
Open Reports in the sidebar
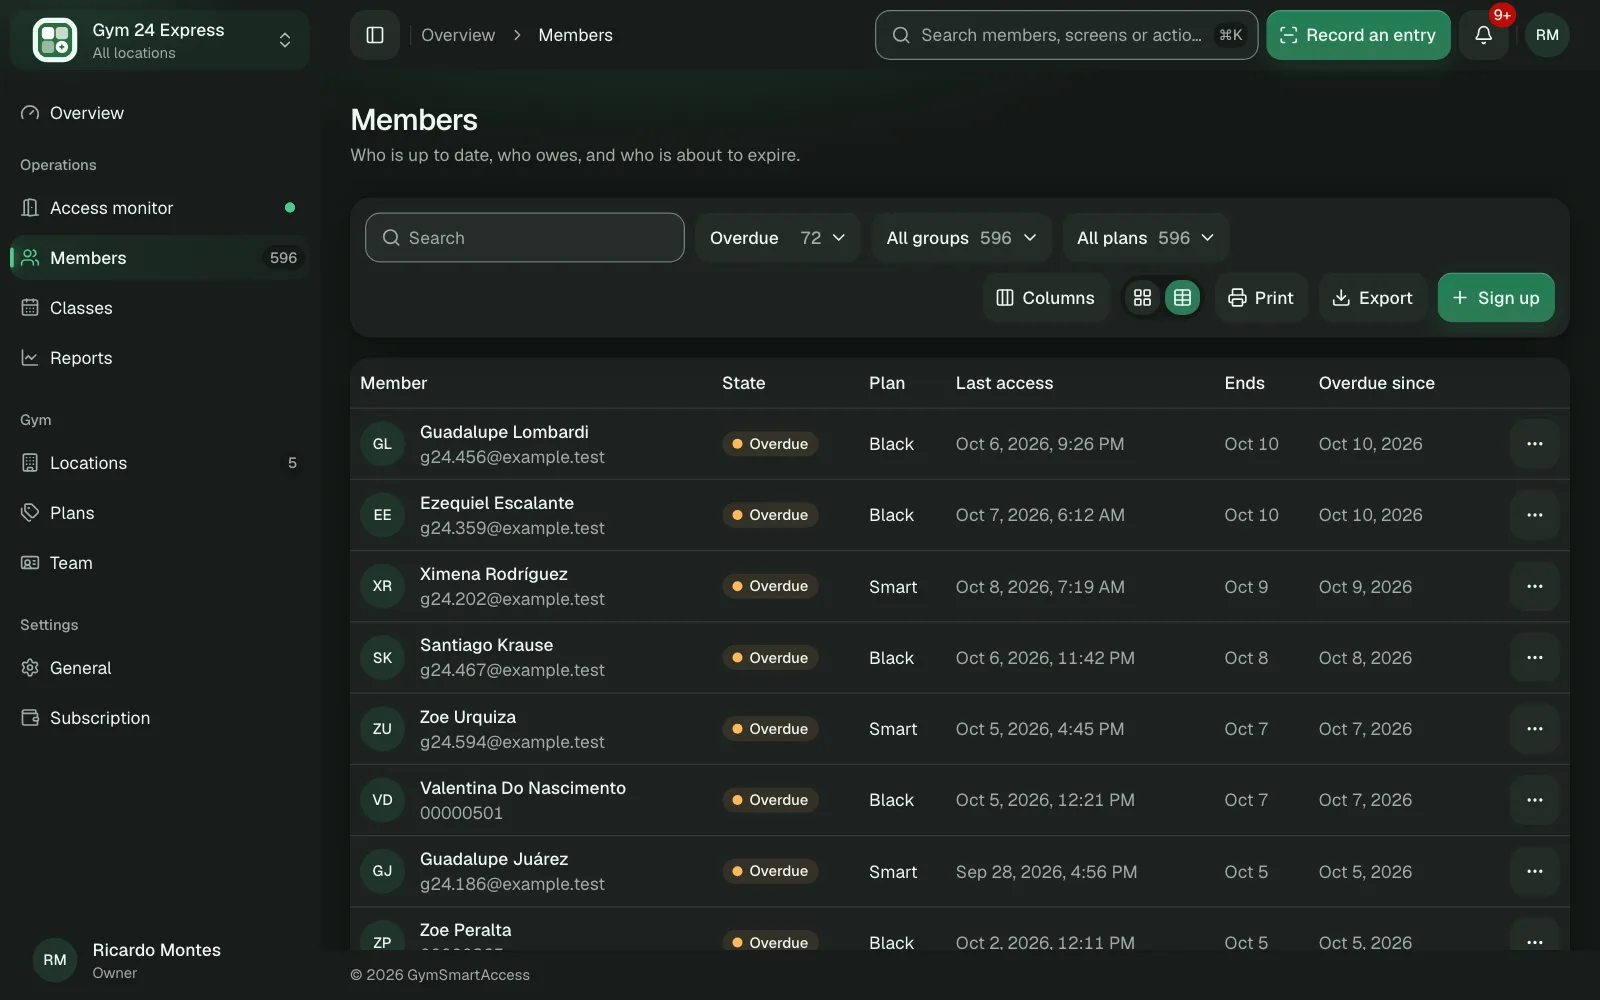pos(160,358)
